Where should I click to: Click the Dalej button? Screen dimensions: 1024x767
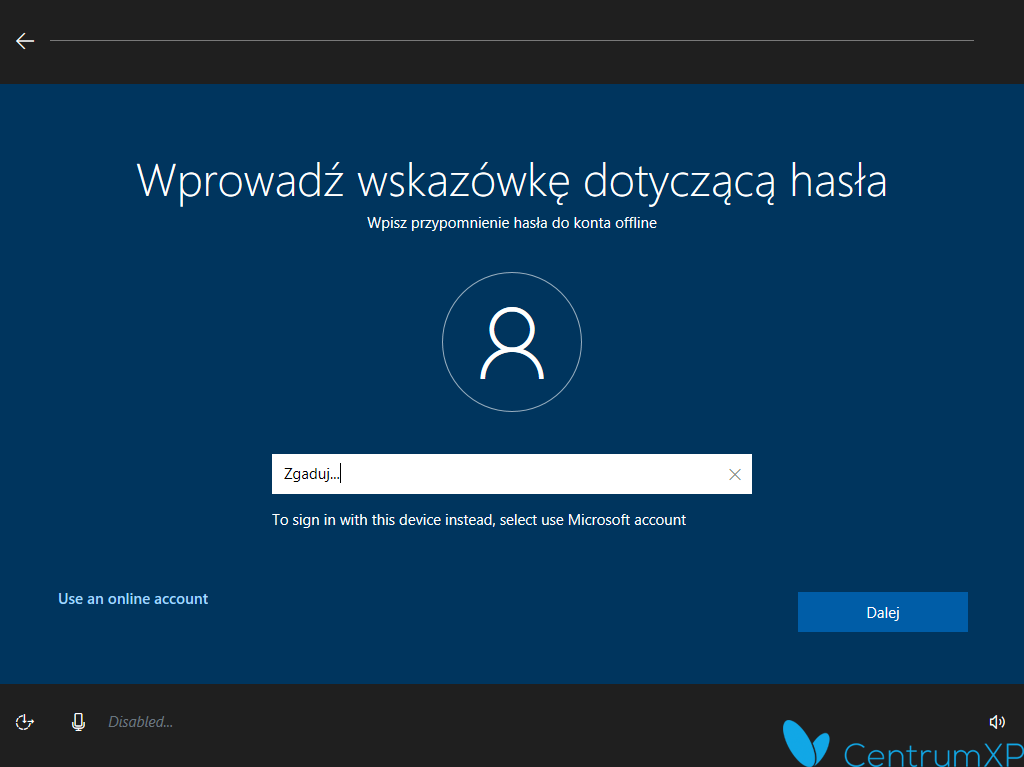pyautogui.click(x=882, y=612)
